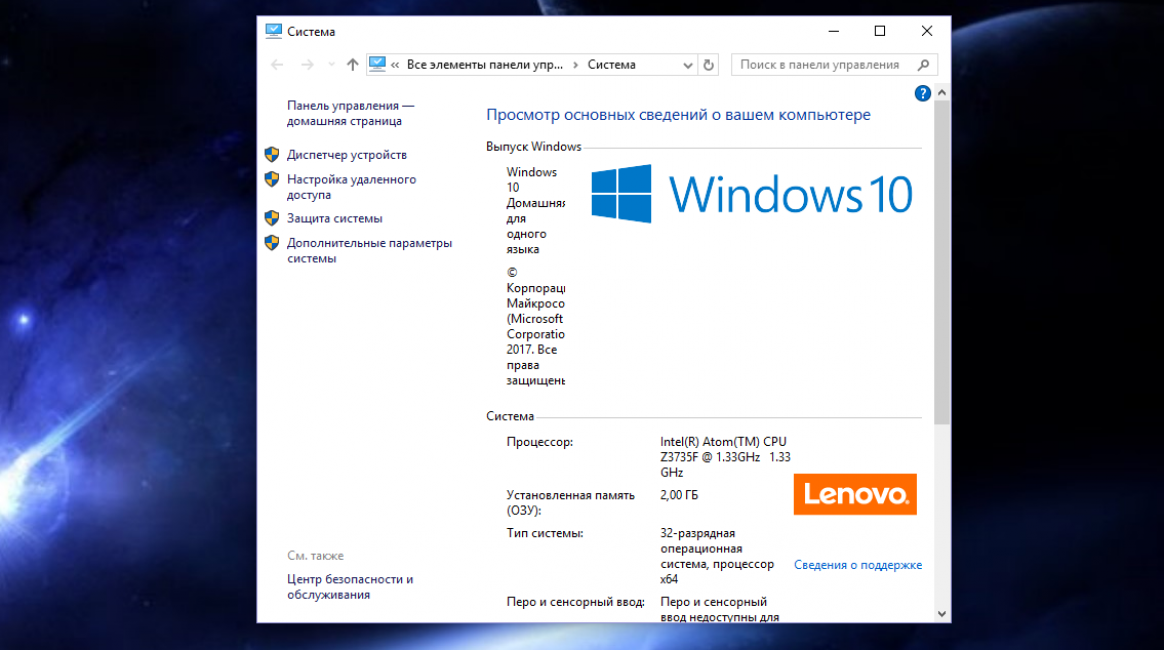The width and height of the screenshot is (1164, 650).
Task: Click the shield icon beside 'Защита системы'
Action: [272, 218]
